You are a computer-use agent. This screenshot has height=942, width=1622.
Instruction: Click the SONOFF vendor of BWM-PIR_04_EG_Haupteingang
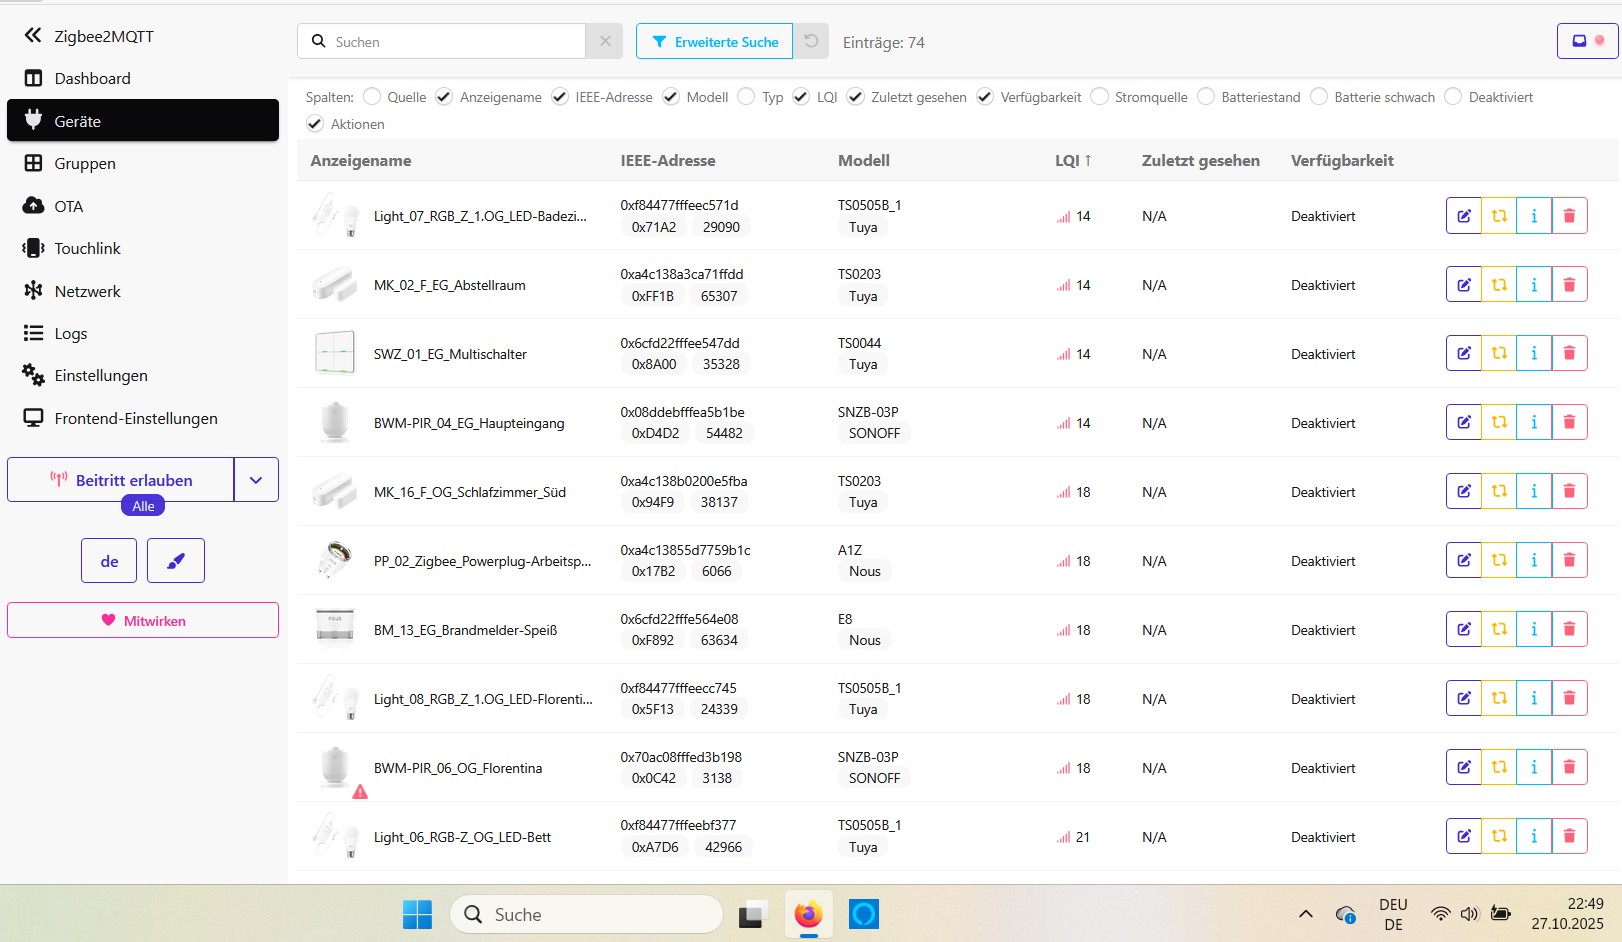(874, 433)
